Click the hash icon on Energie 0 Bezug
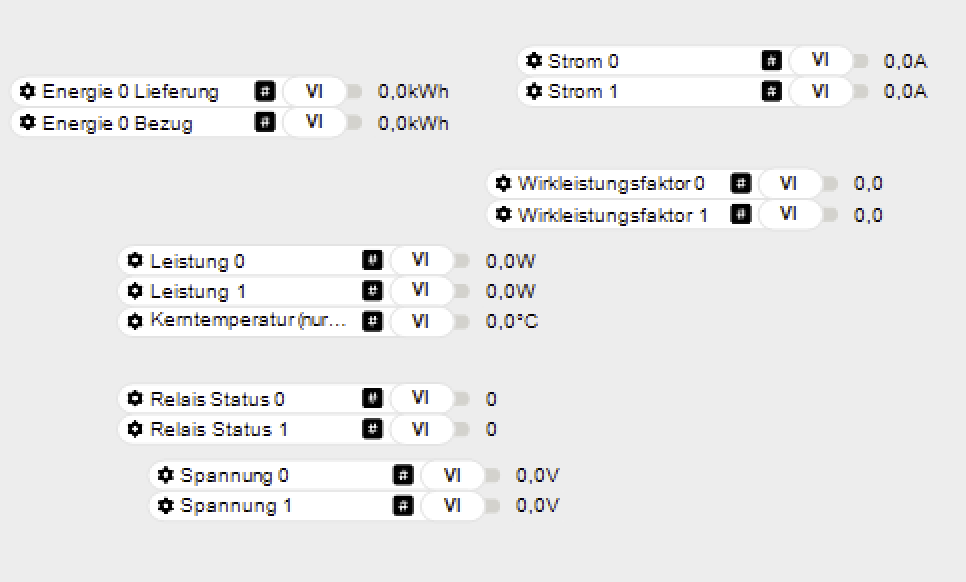 (265, 123)
